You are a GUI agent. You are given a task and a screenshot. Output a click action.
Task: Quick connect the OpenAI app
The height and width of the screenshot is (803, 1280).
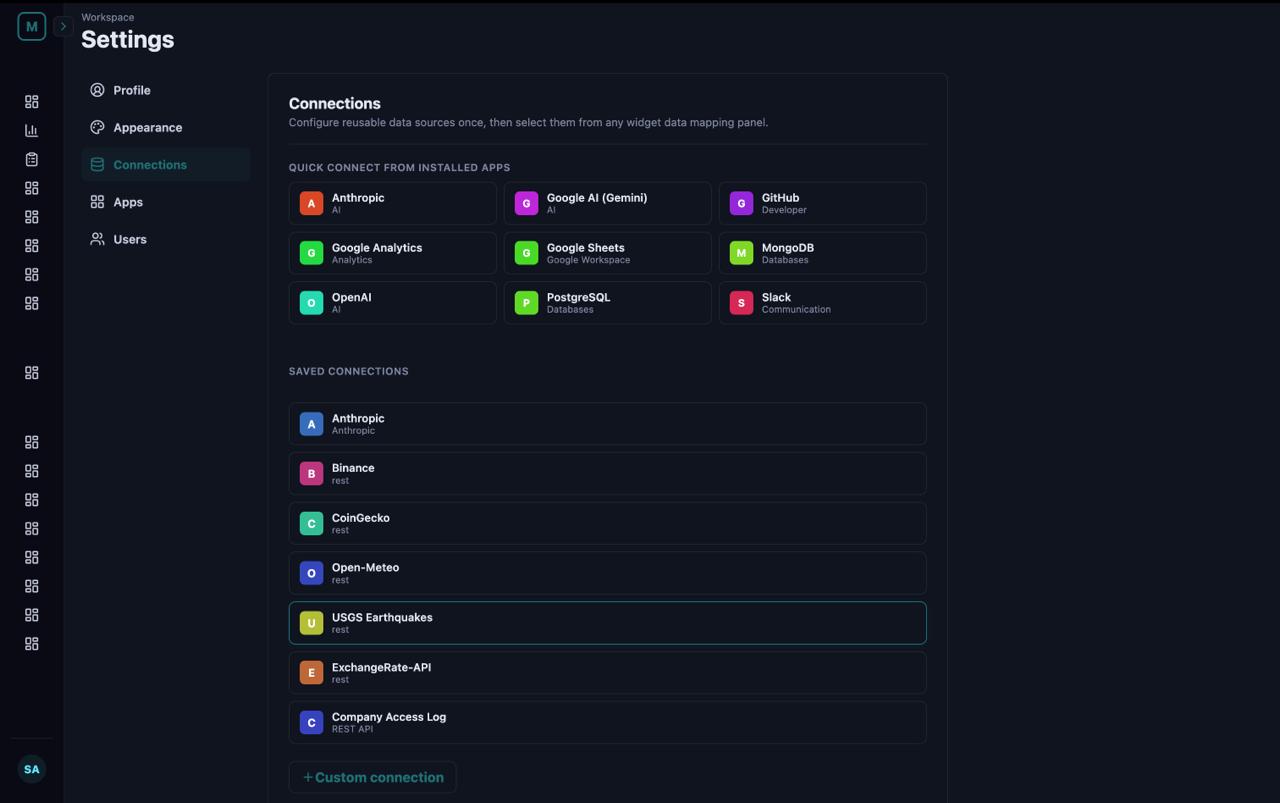[x=392, y=303]
